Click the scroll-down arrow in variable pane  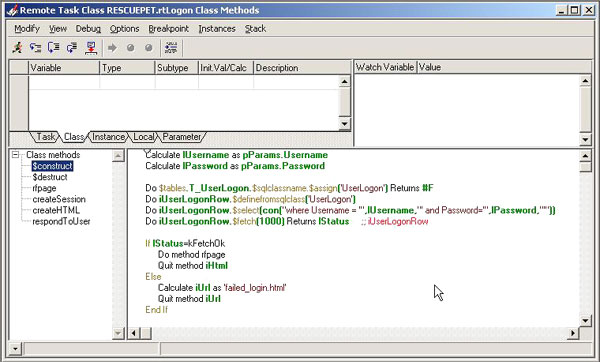click(345, 123)
